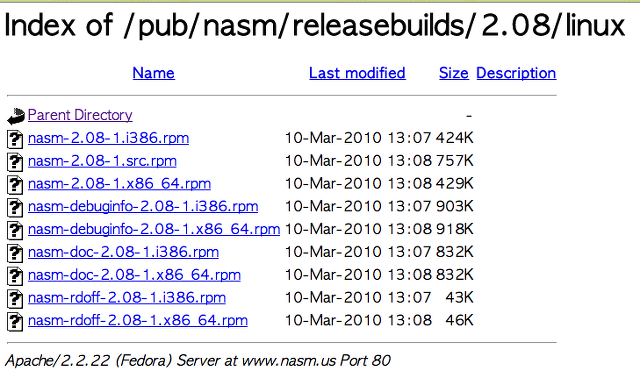Open the Parent Directory link
The width and height of the screenshot is (640, 378).
[80, 115]
